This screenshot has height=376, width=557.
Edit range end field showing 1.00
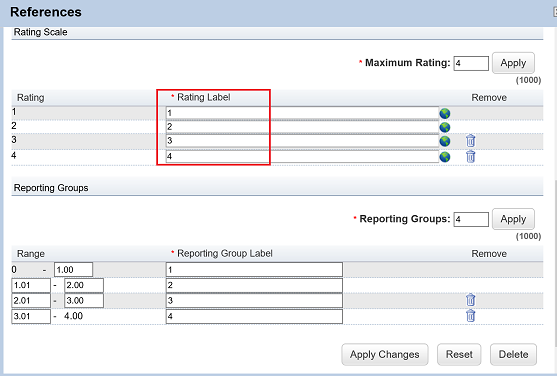(74, 270)
